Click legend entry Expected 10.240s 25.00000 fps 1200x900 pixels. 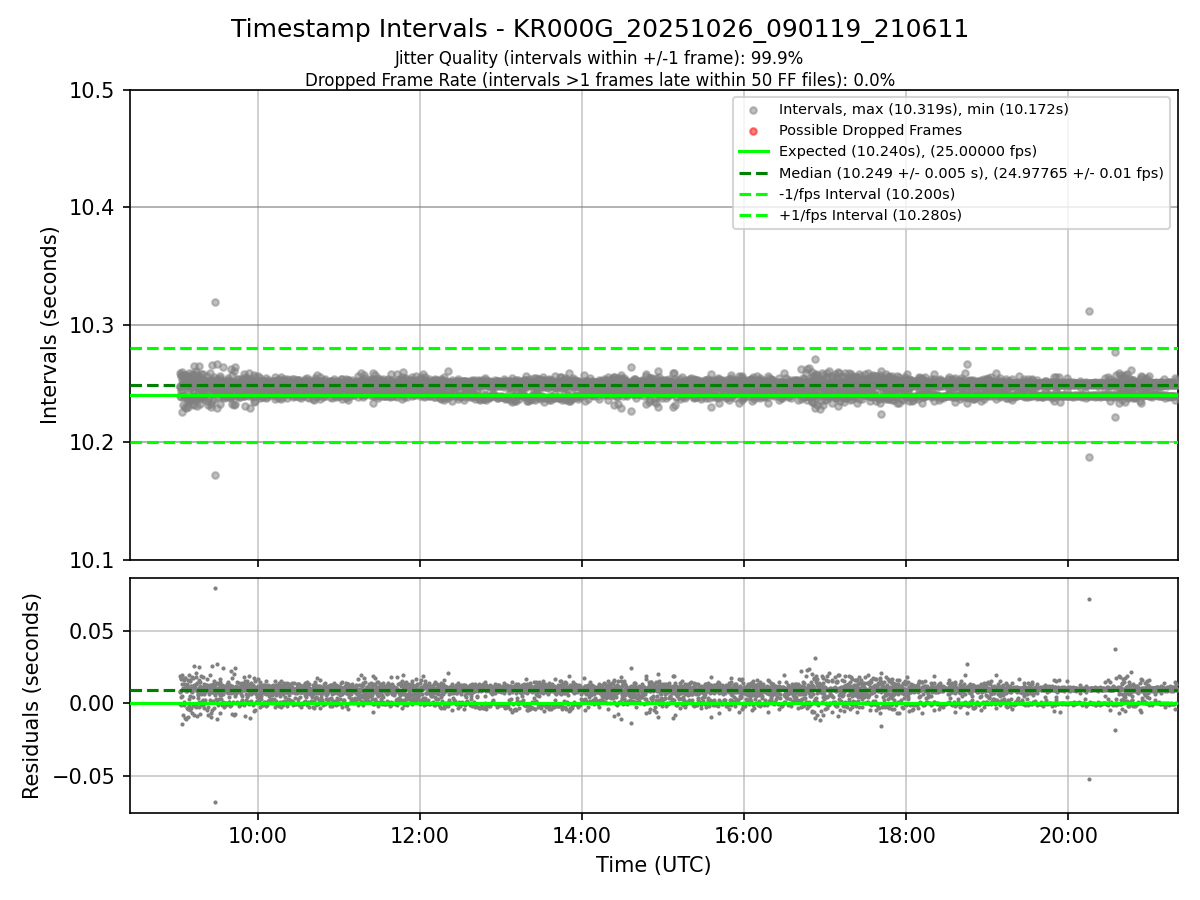908,151
